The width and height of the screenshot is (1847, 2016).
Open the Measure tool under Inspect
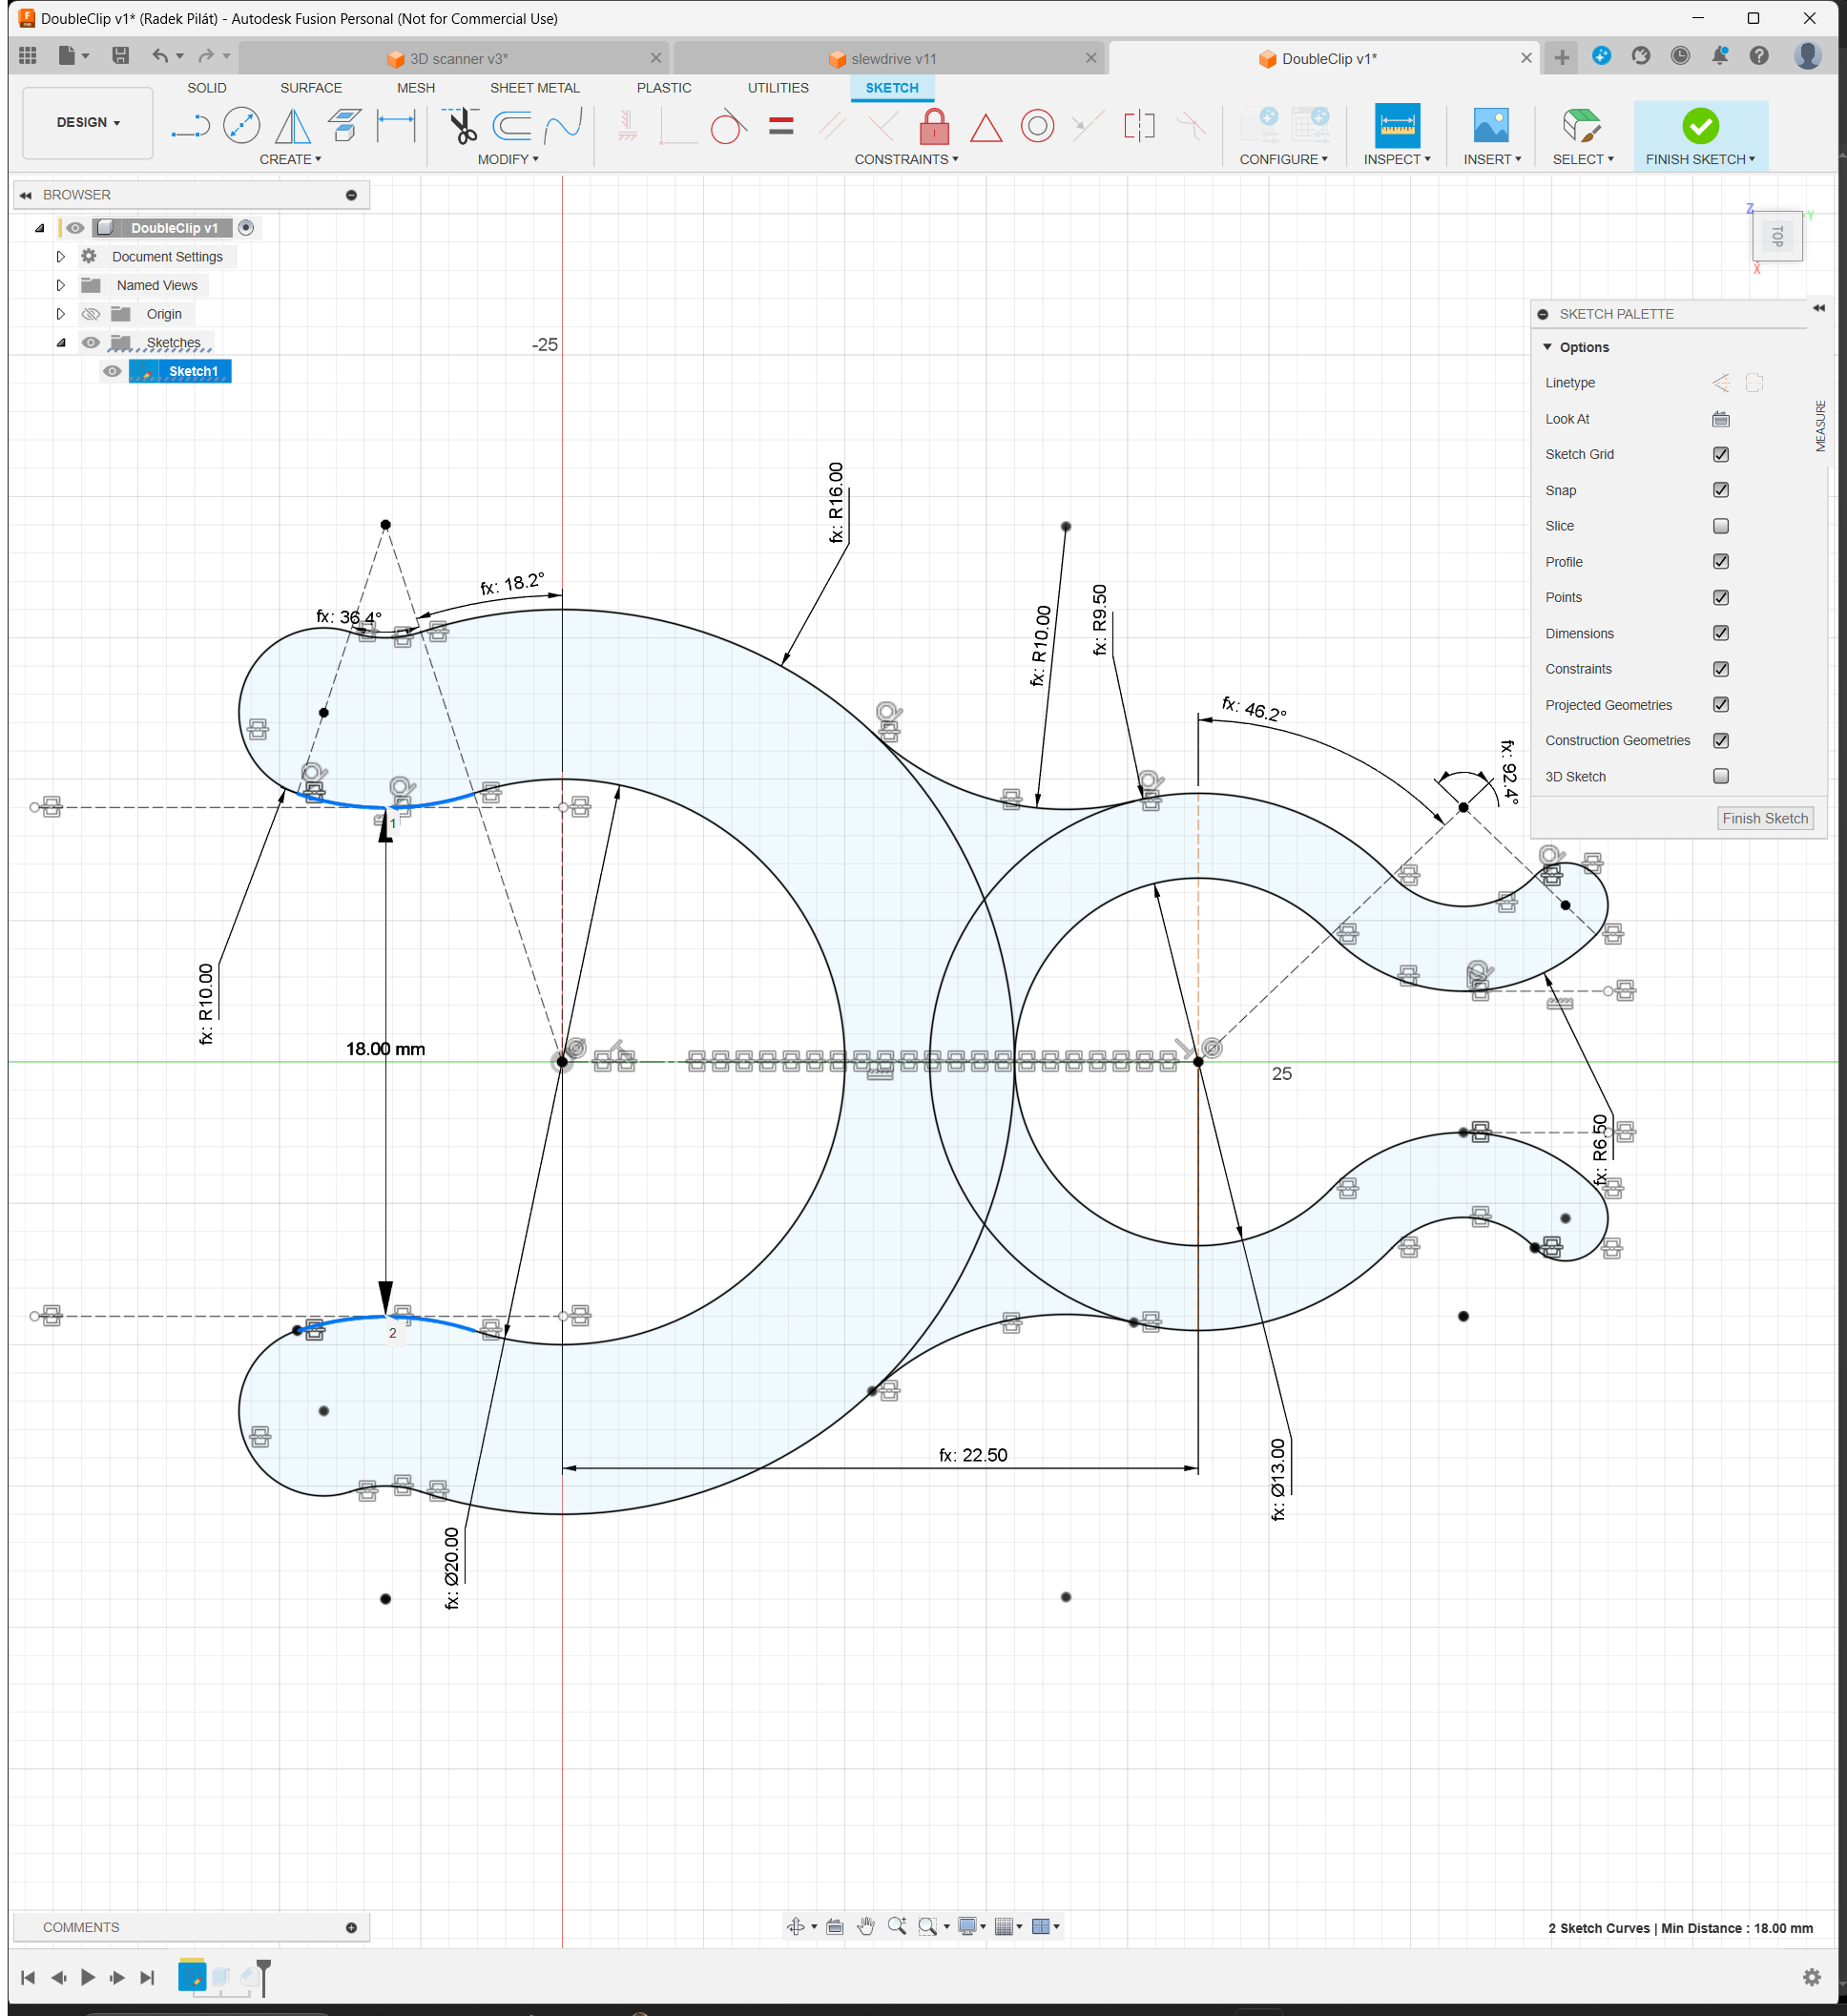(x=1397, y=126)
